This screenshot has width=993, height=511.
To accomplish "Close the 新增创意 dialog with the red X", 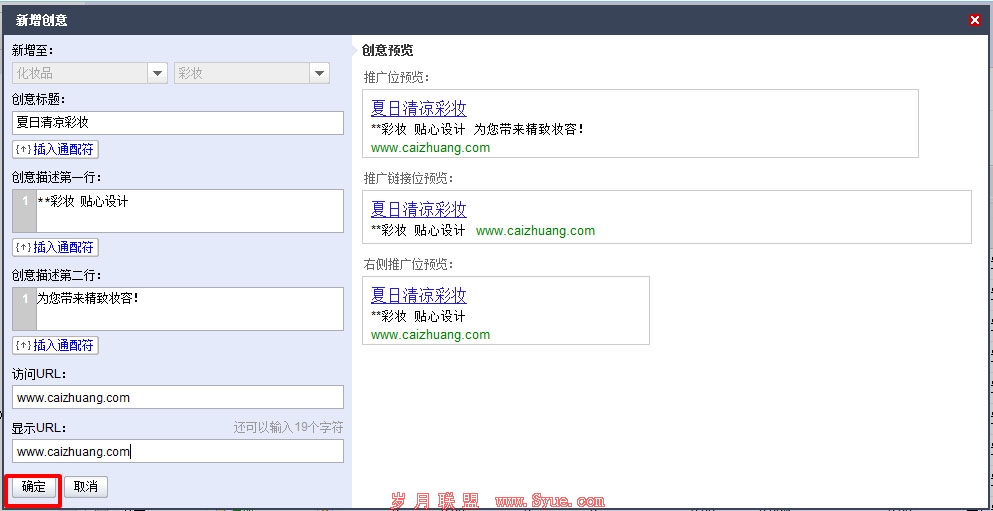I will tap(975, 20).
